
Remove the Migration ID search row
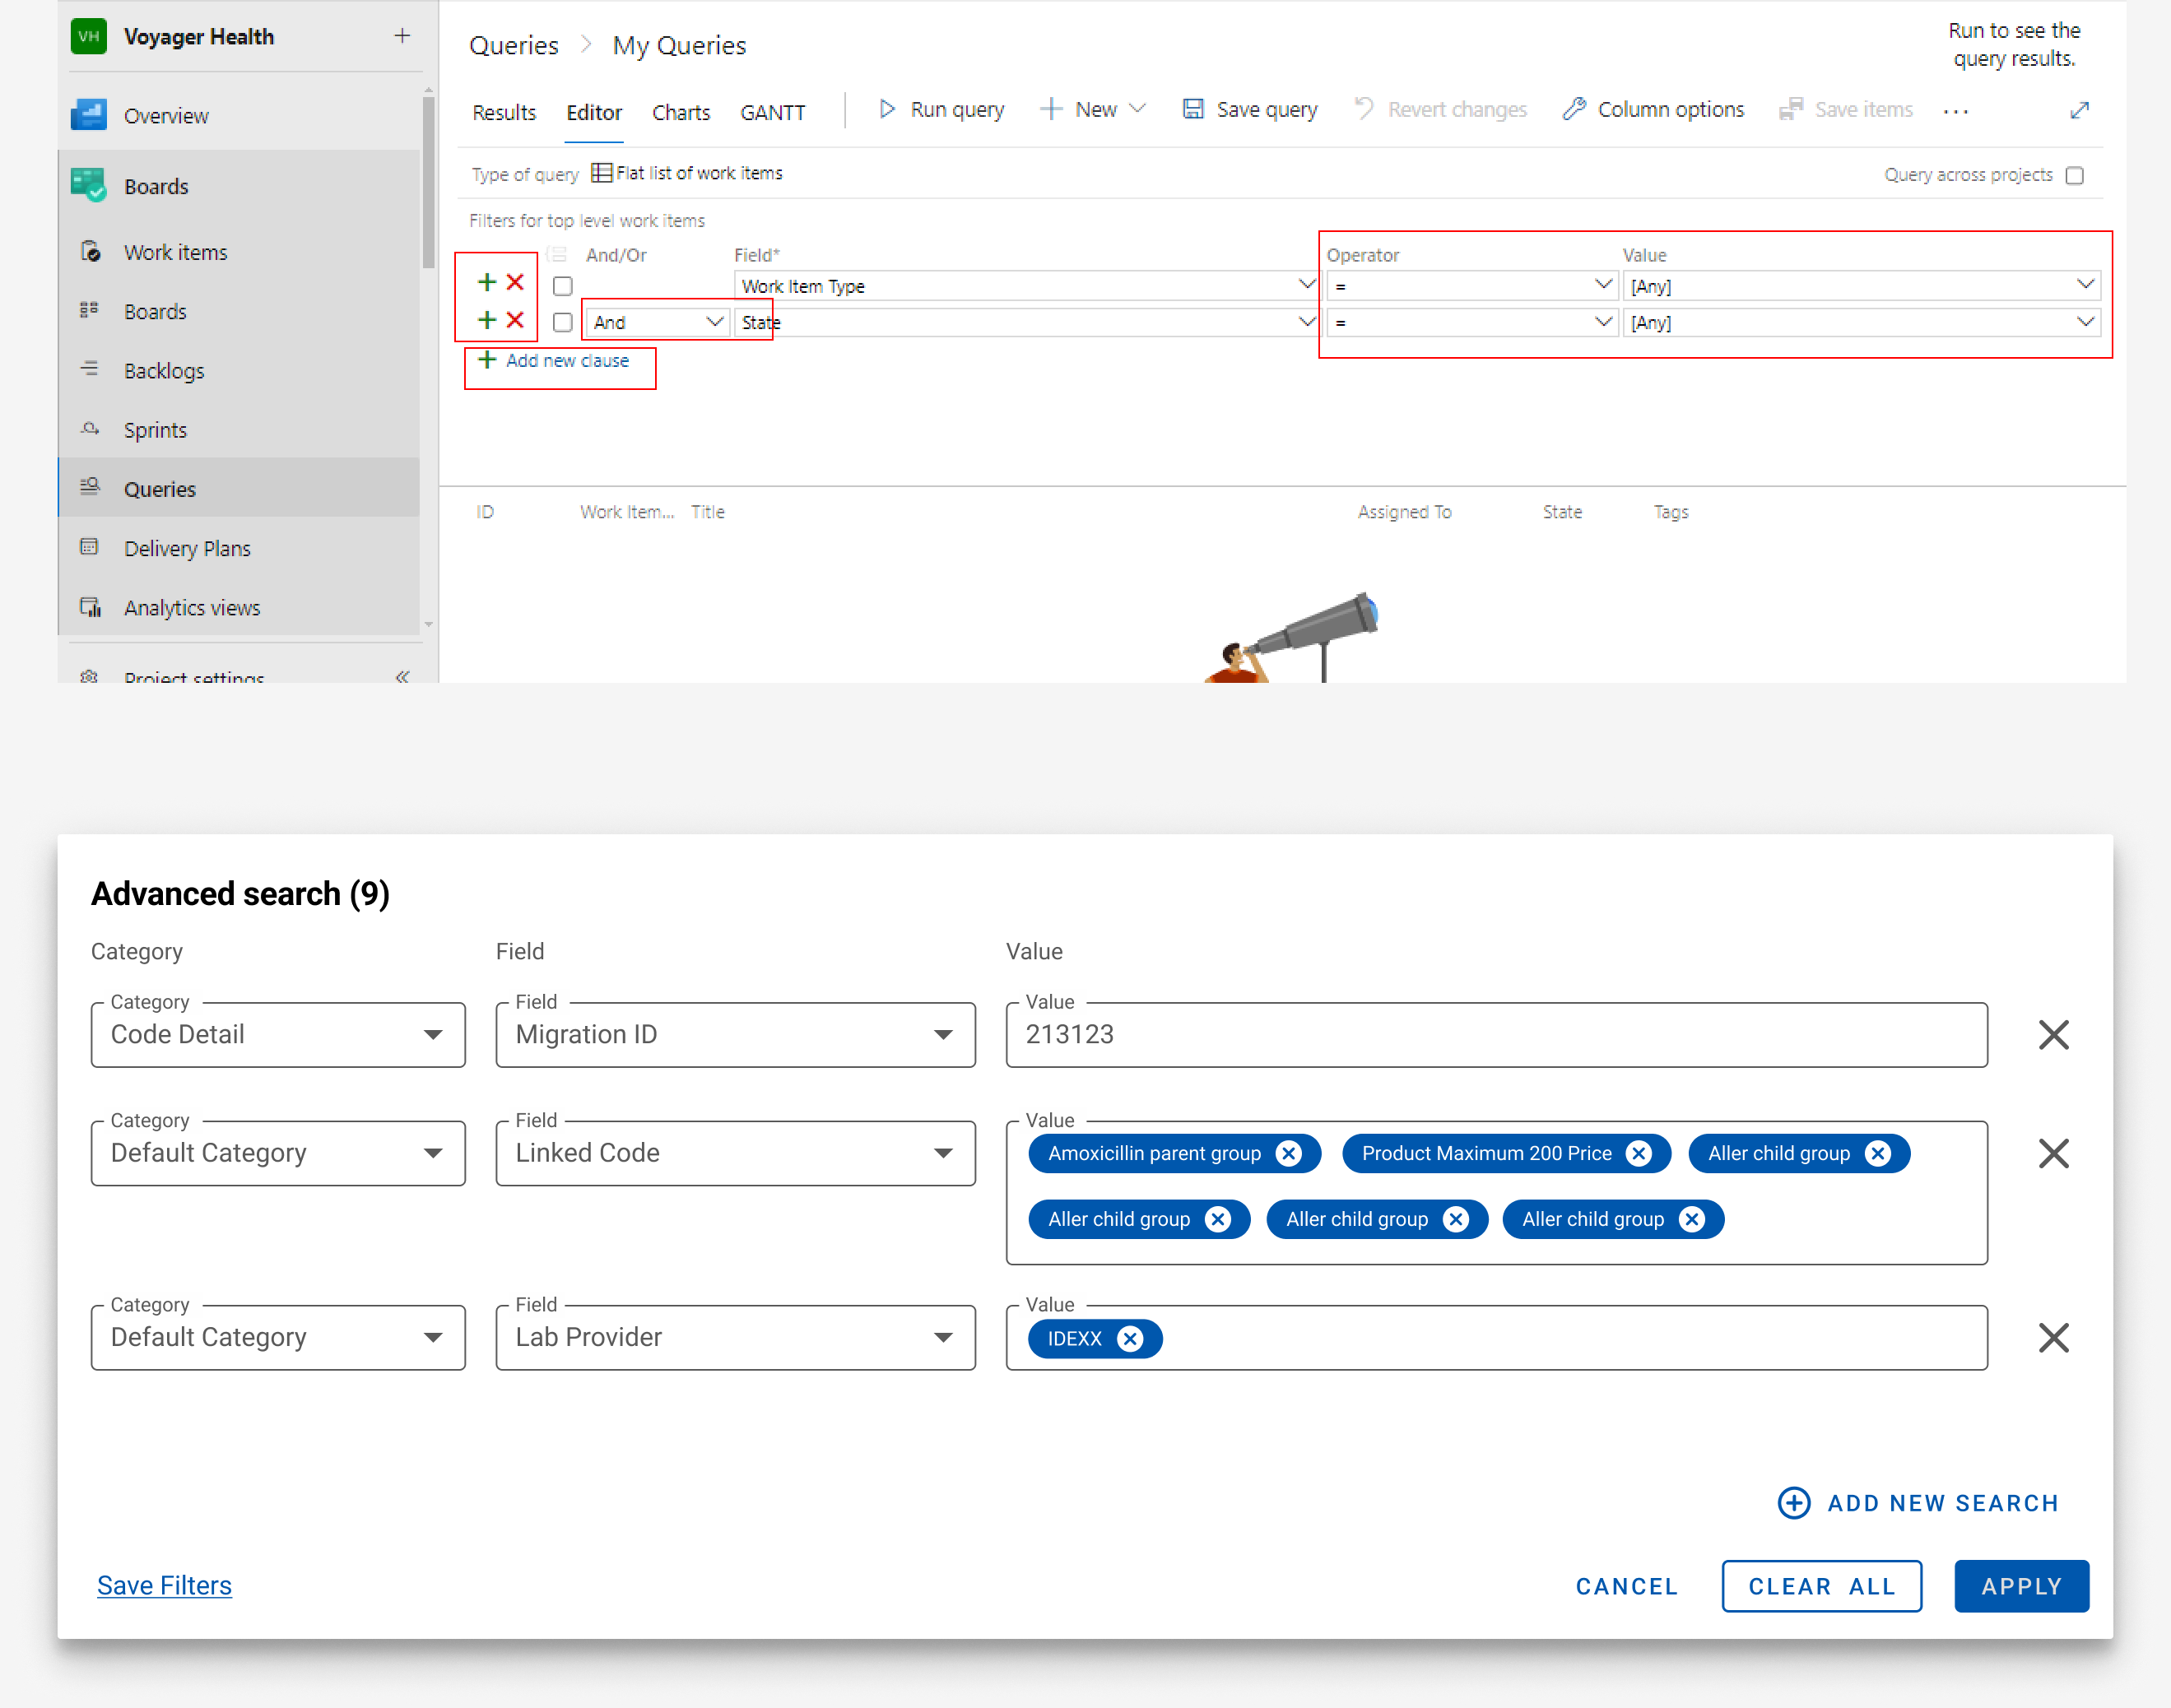(2054, 1035)
